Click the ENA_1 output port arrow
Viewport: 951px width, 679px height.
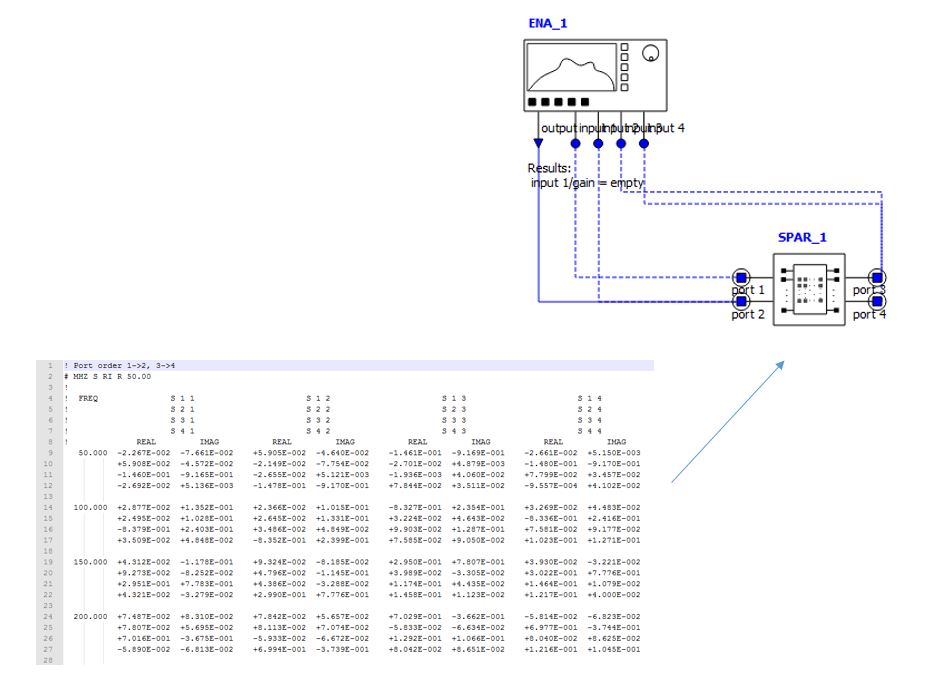[x=539, y=144]
